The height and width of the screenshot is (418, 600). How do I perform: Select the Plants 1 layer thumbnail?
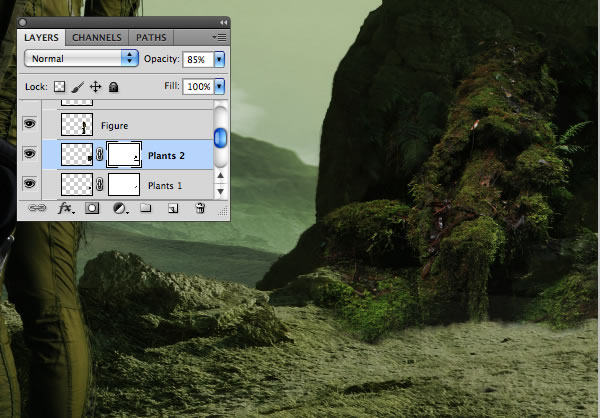pos(77,185)
